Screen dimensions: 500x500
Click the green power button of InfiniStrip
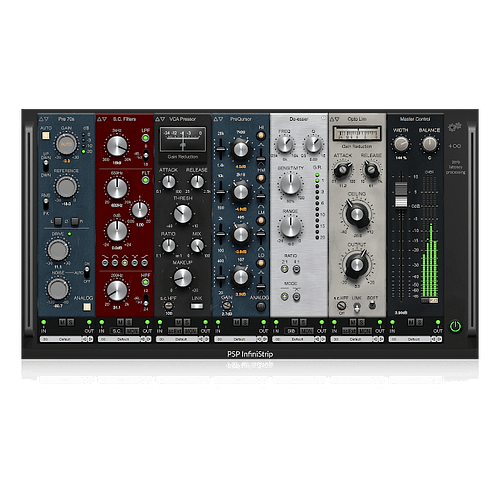[x=455, y=326]
